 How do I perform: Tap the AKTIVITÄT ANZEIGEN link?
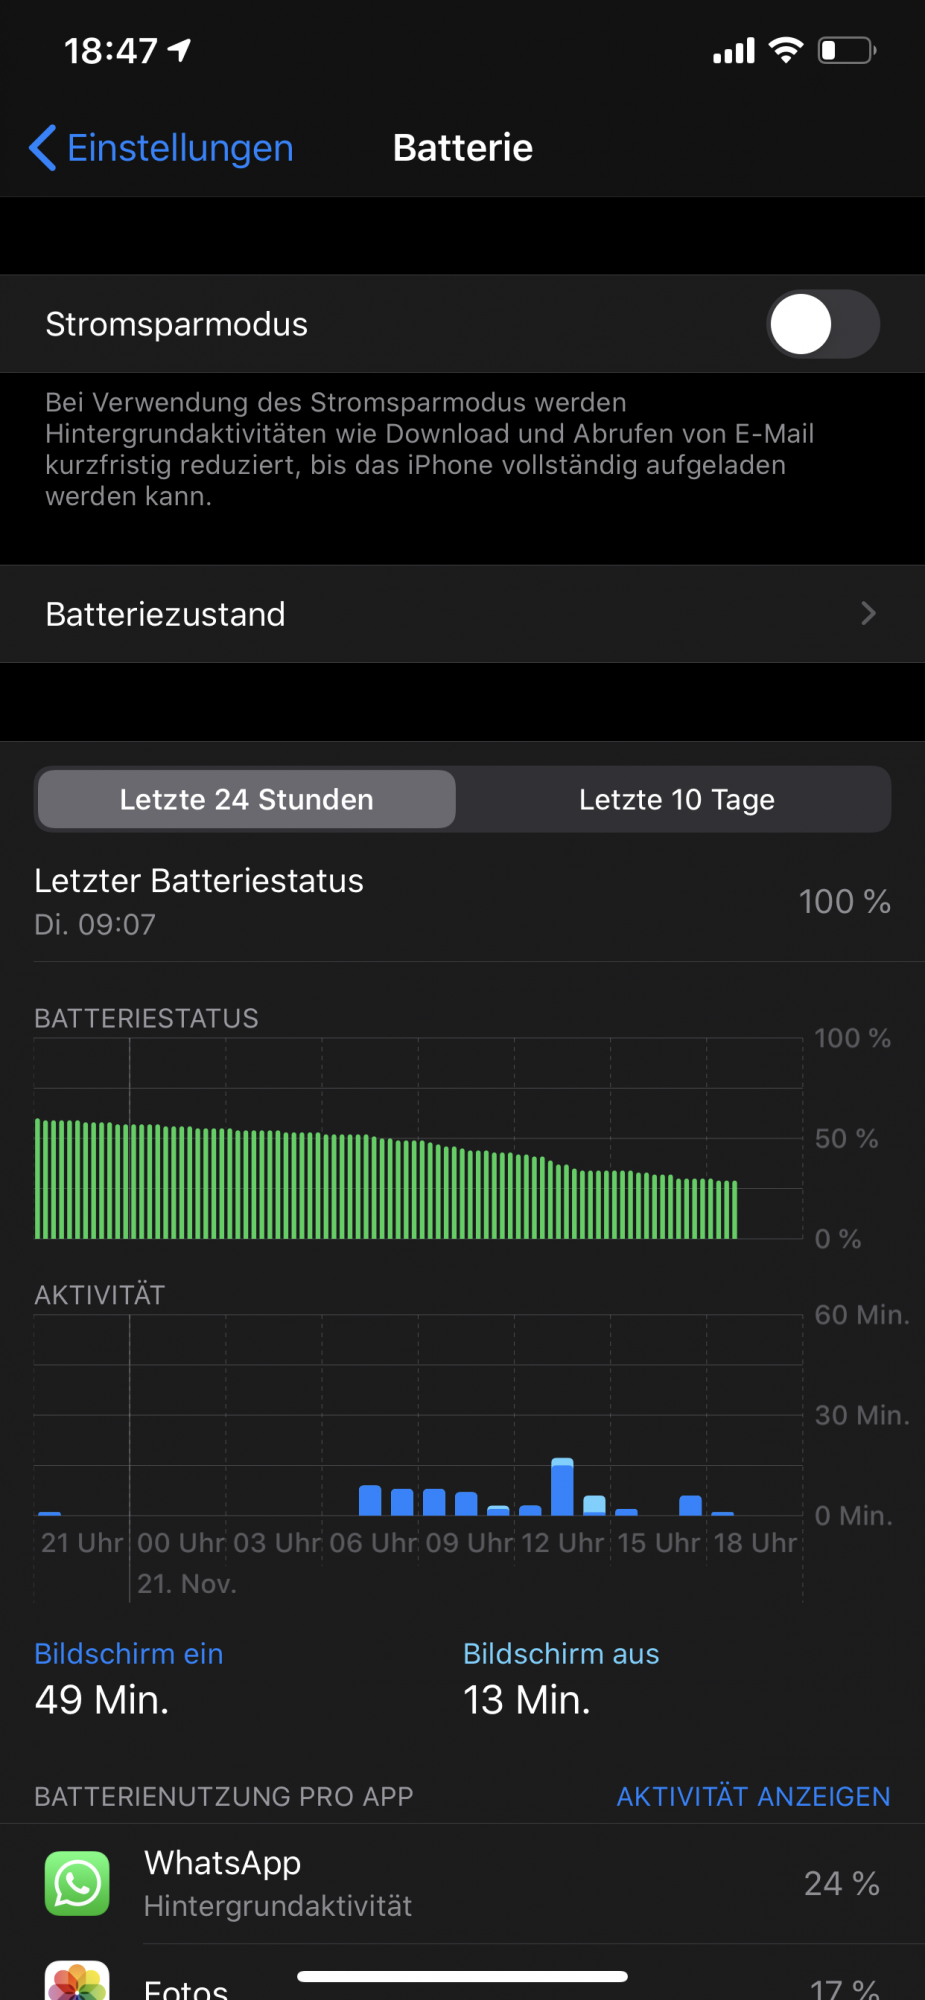pyautogui.click(x=753, y=1796)
